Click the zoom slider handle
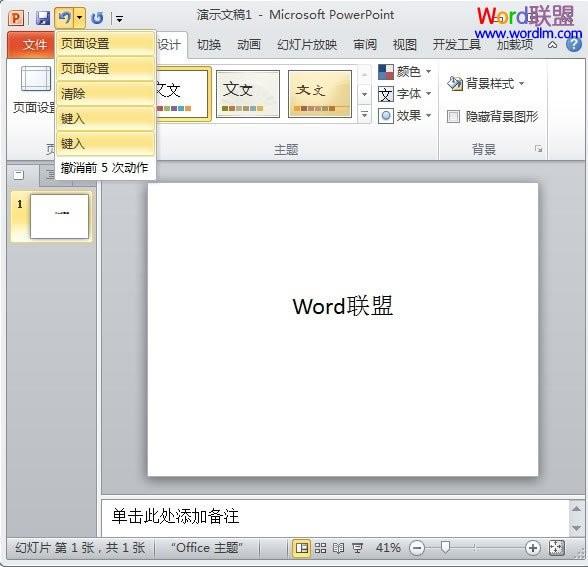 point(445,548)
